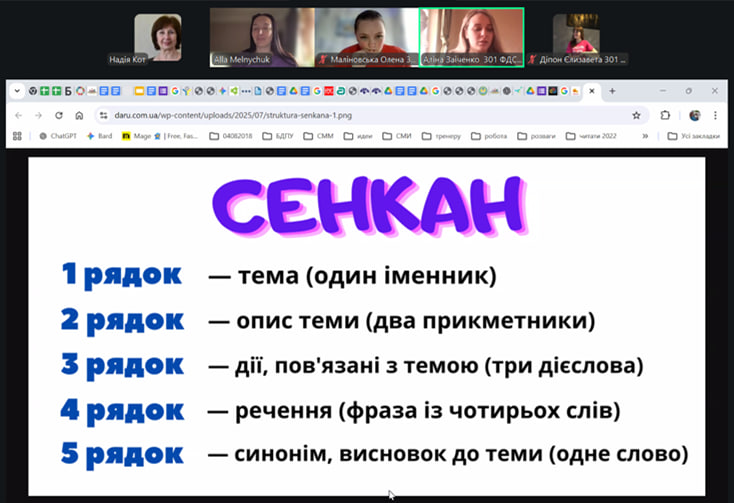Go to the Home page icon
Image resolution: width=734 pixels, height=503 pixels.
click(x=79, y=115)
